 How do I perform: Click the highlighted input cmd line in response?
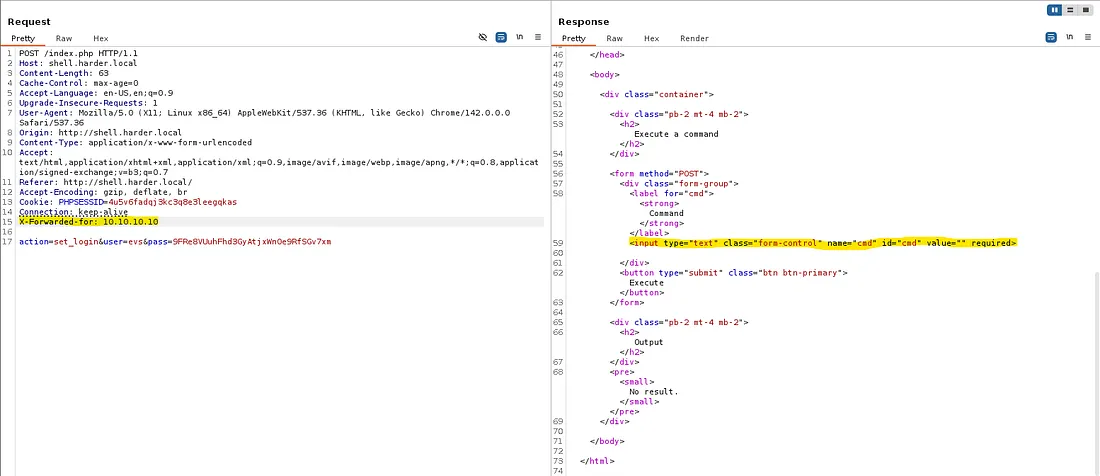822,243
